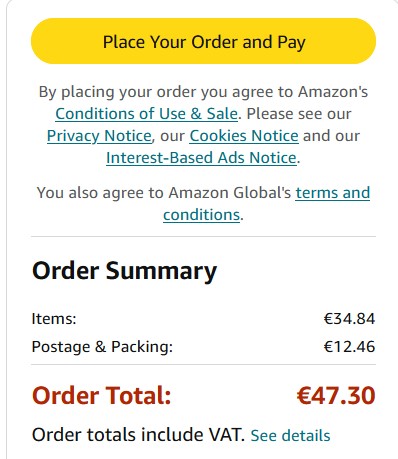
Task: Click the Order Summary heading
Action: pos(124,271)
